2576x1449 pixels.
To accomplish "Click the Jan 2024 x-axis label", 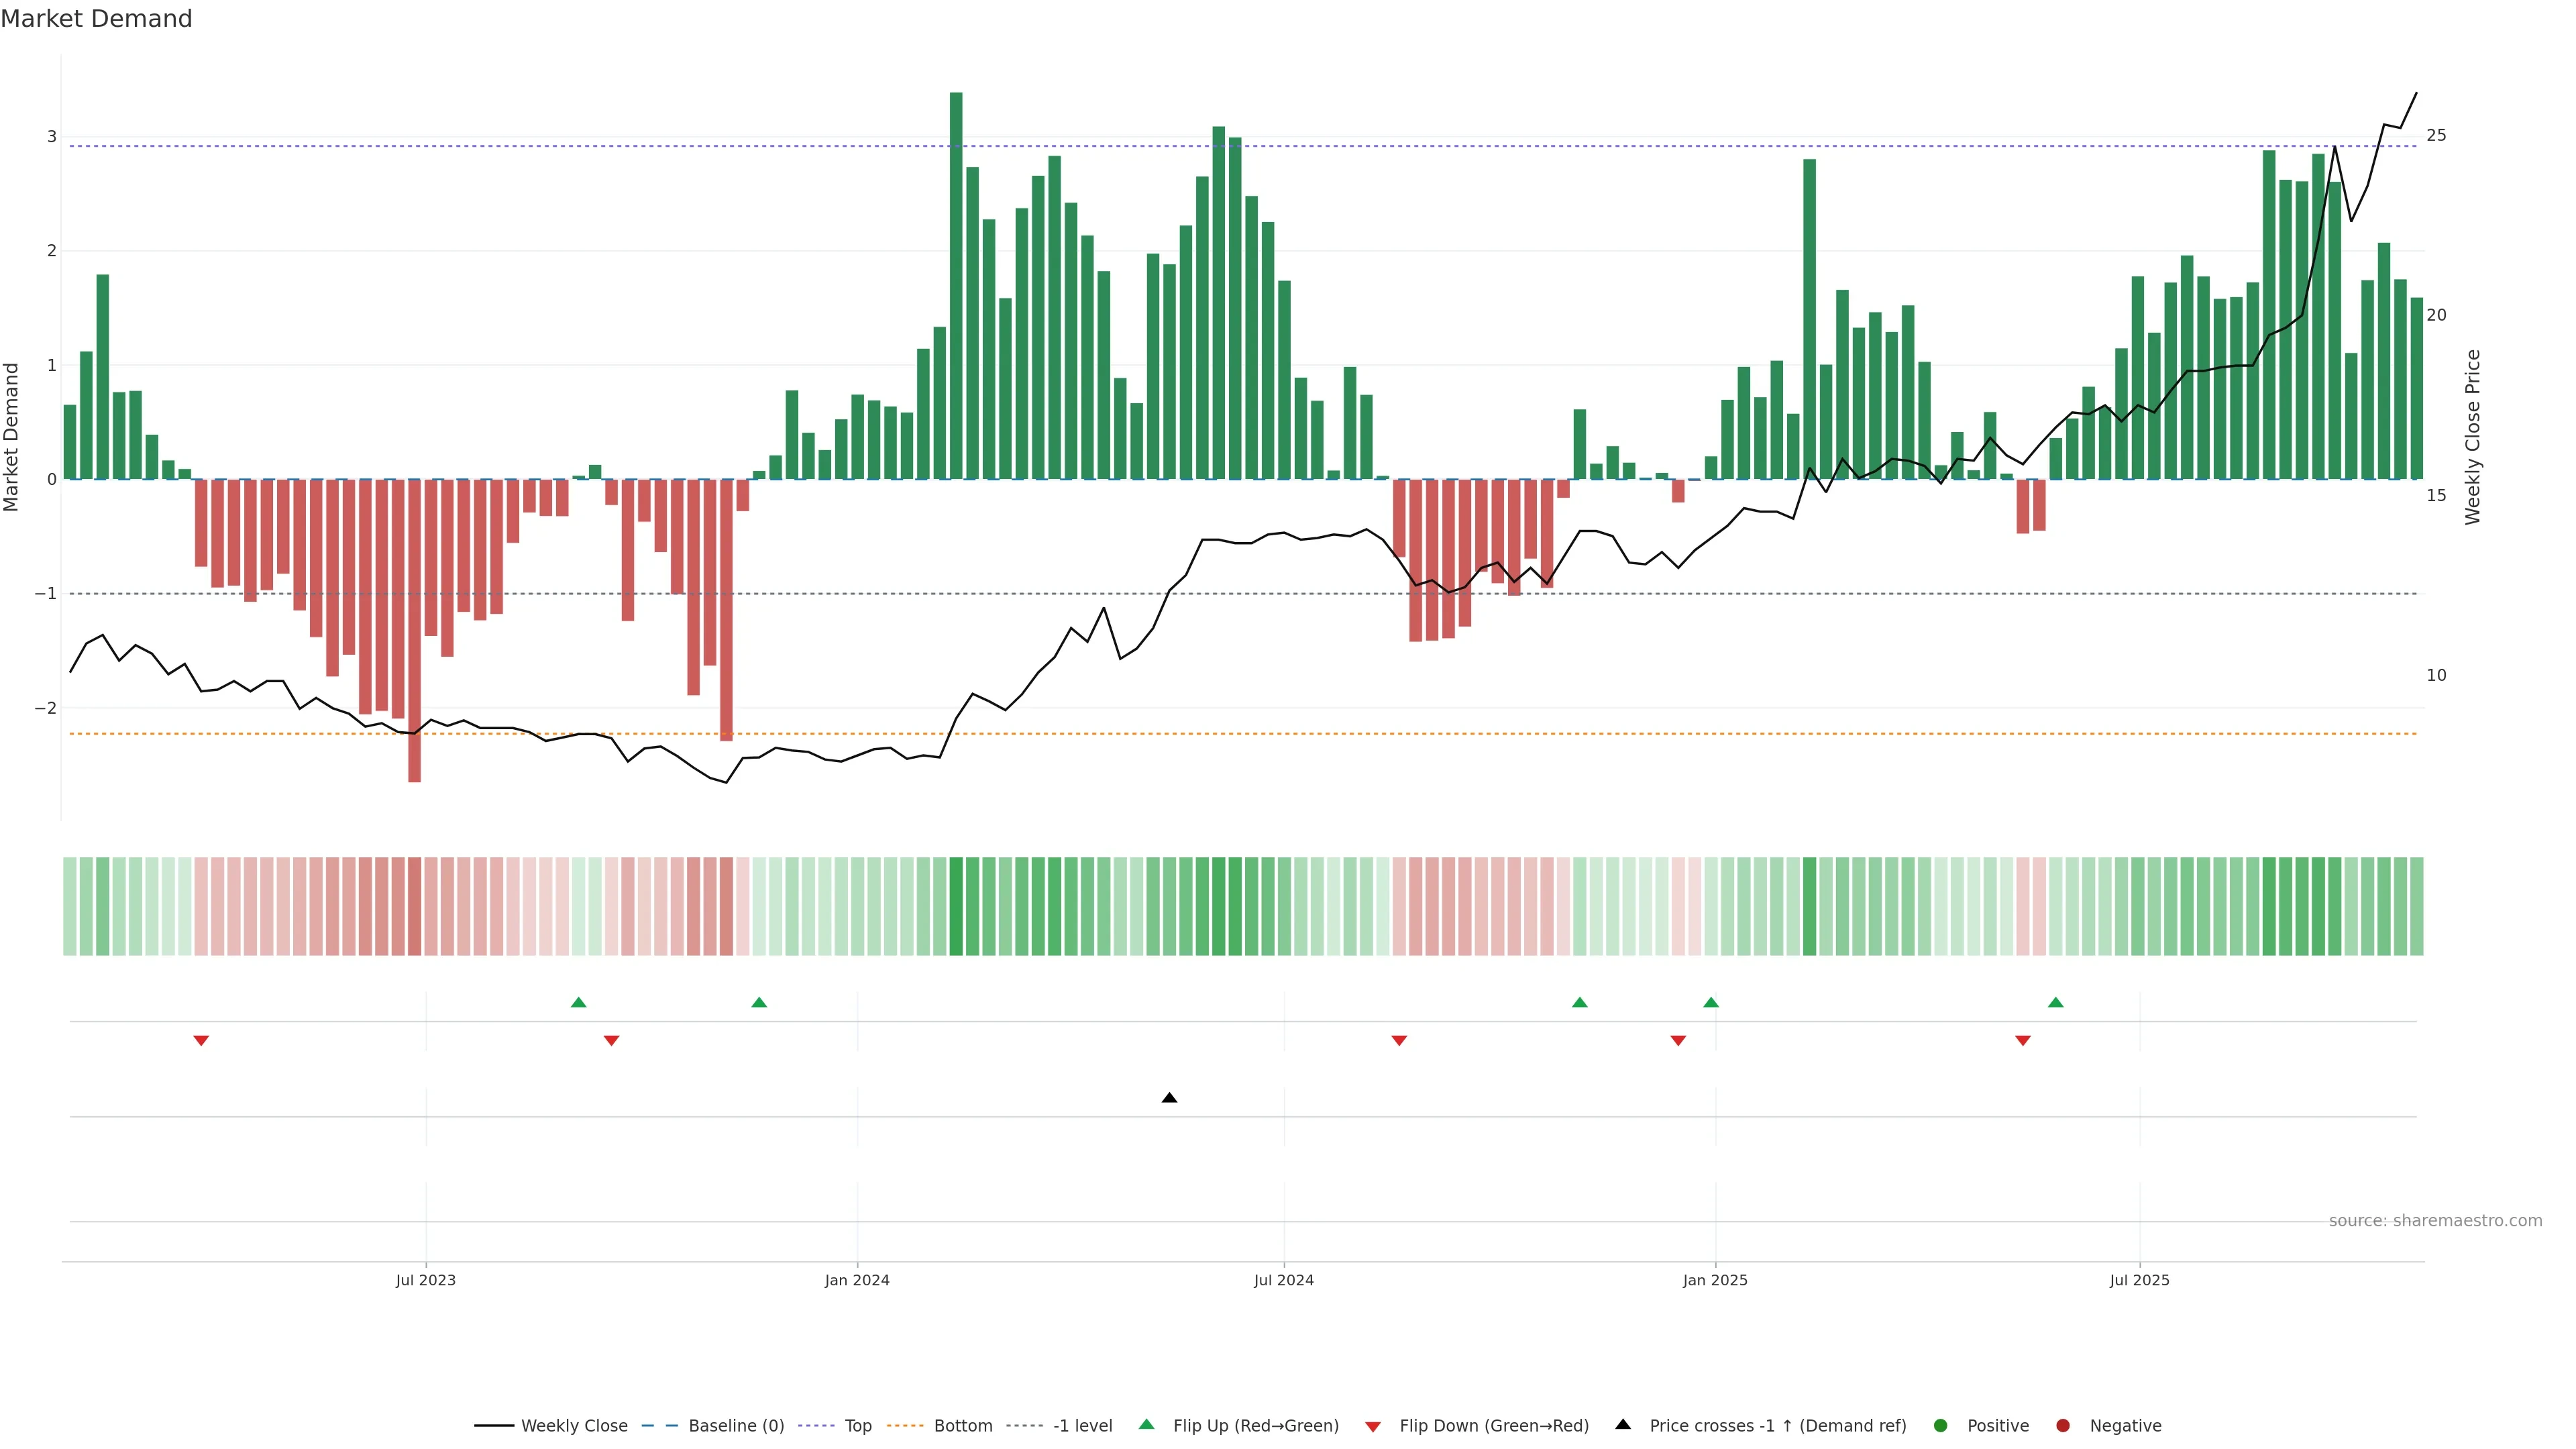I will pos(857,1280).
